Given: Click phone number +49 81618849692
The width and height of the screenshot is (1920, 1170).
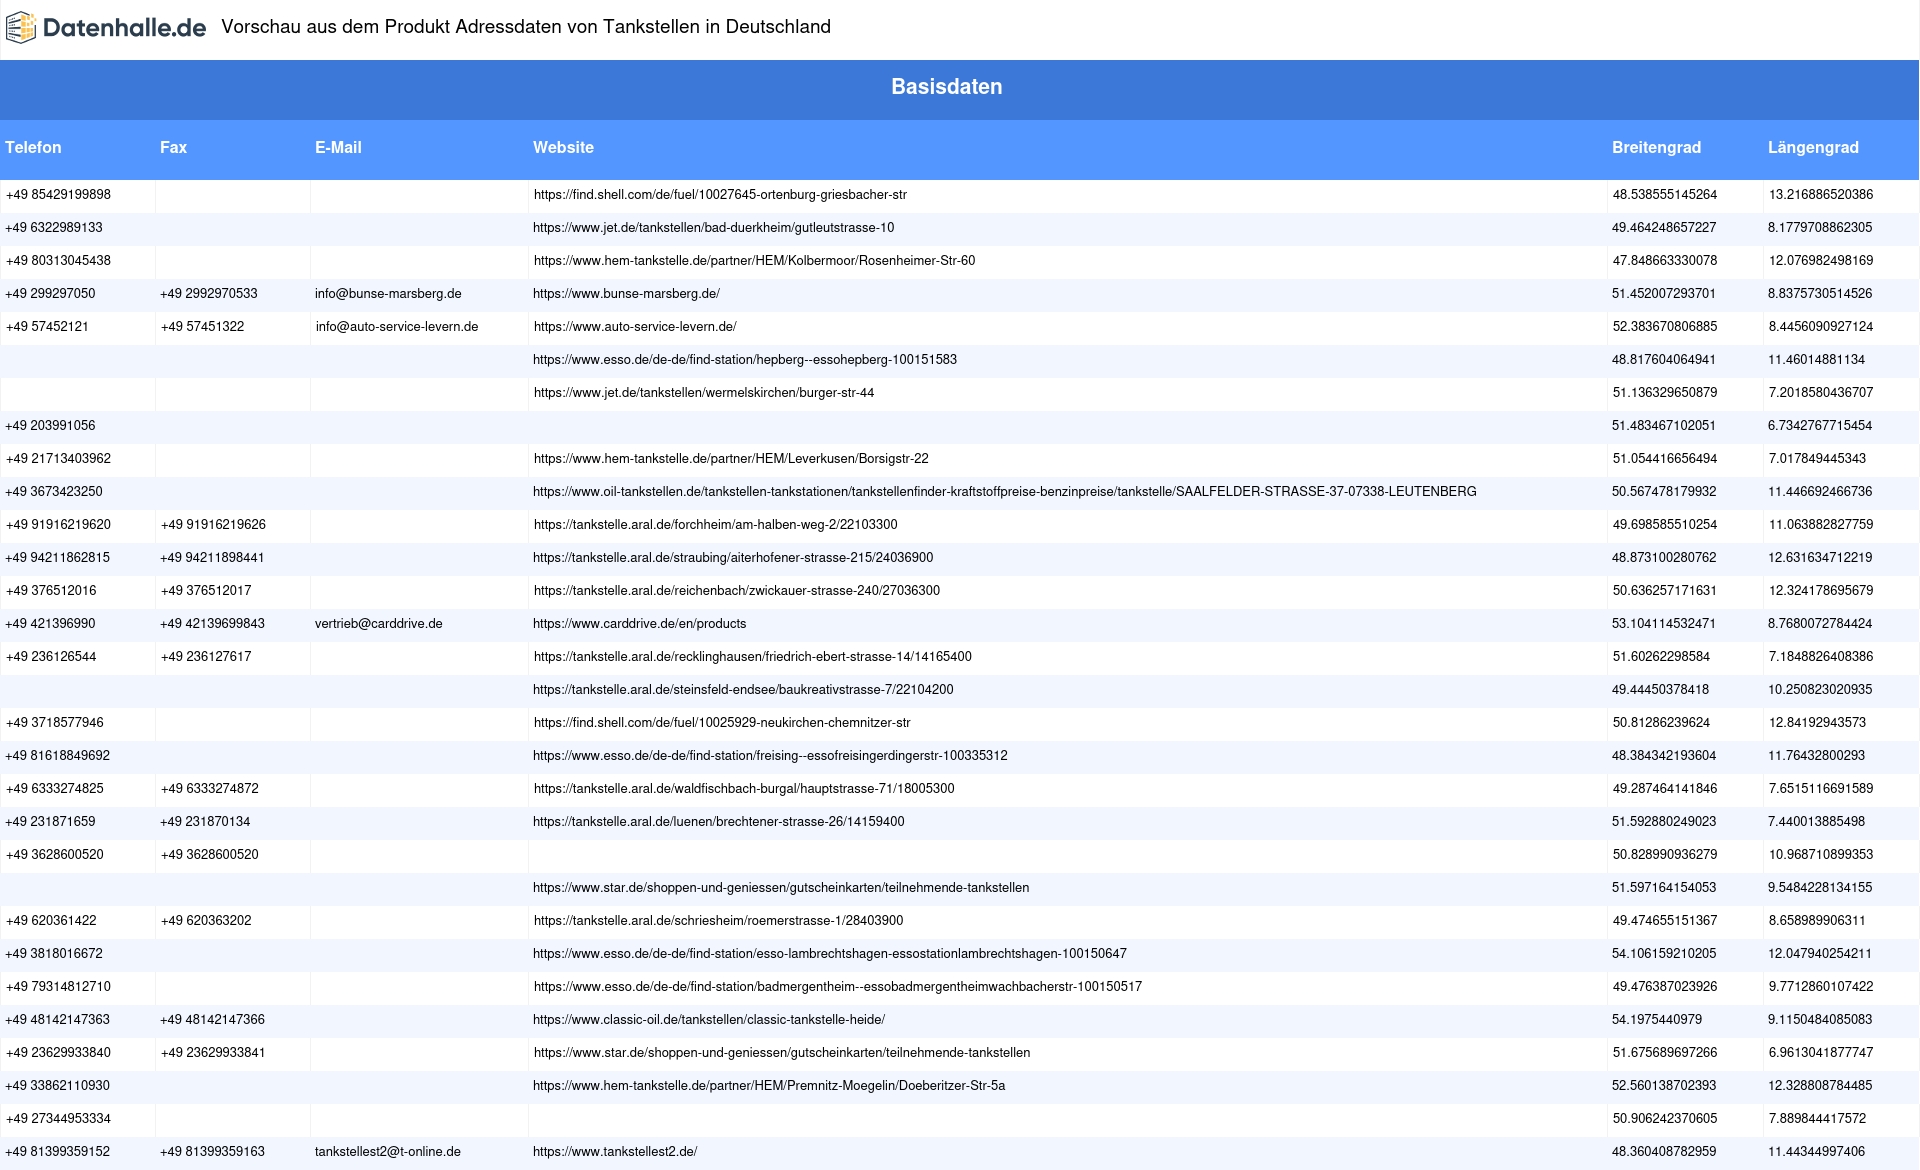Looking at the screenshot, I should tap(58, 756).
